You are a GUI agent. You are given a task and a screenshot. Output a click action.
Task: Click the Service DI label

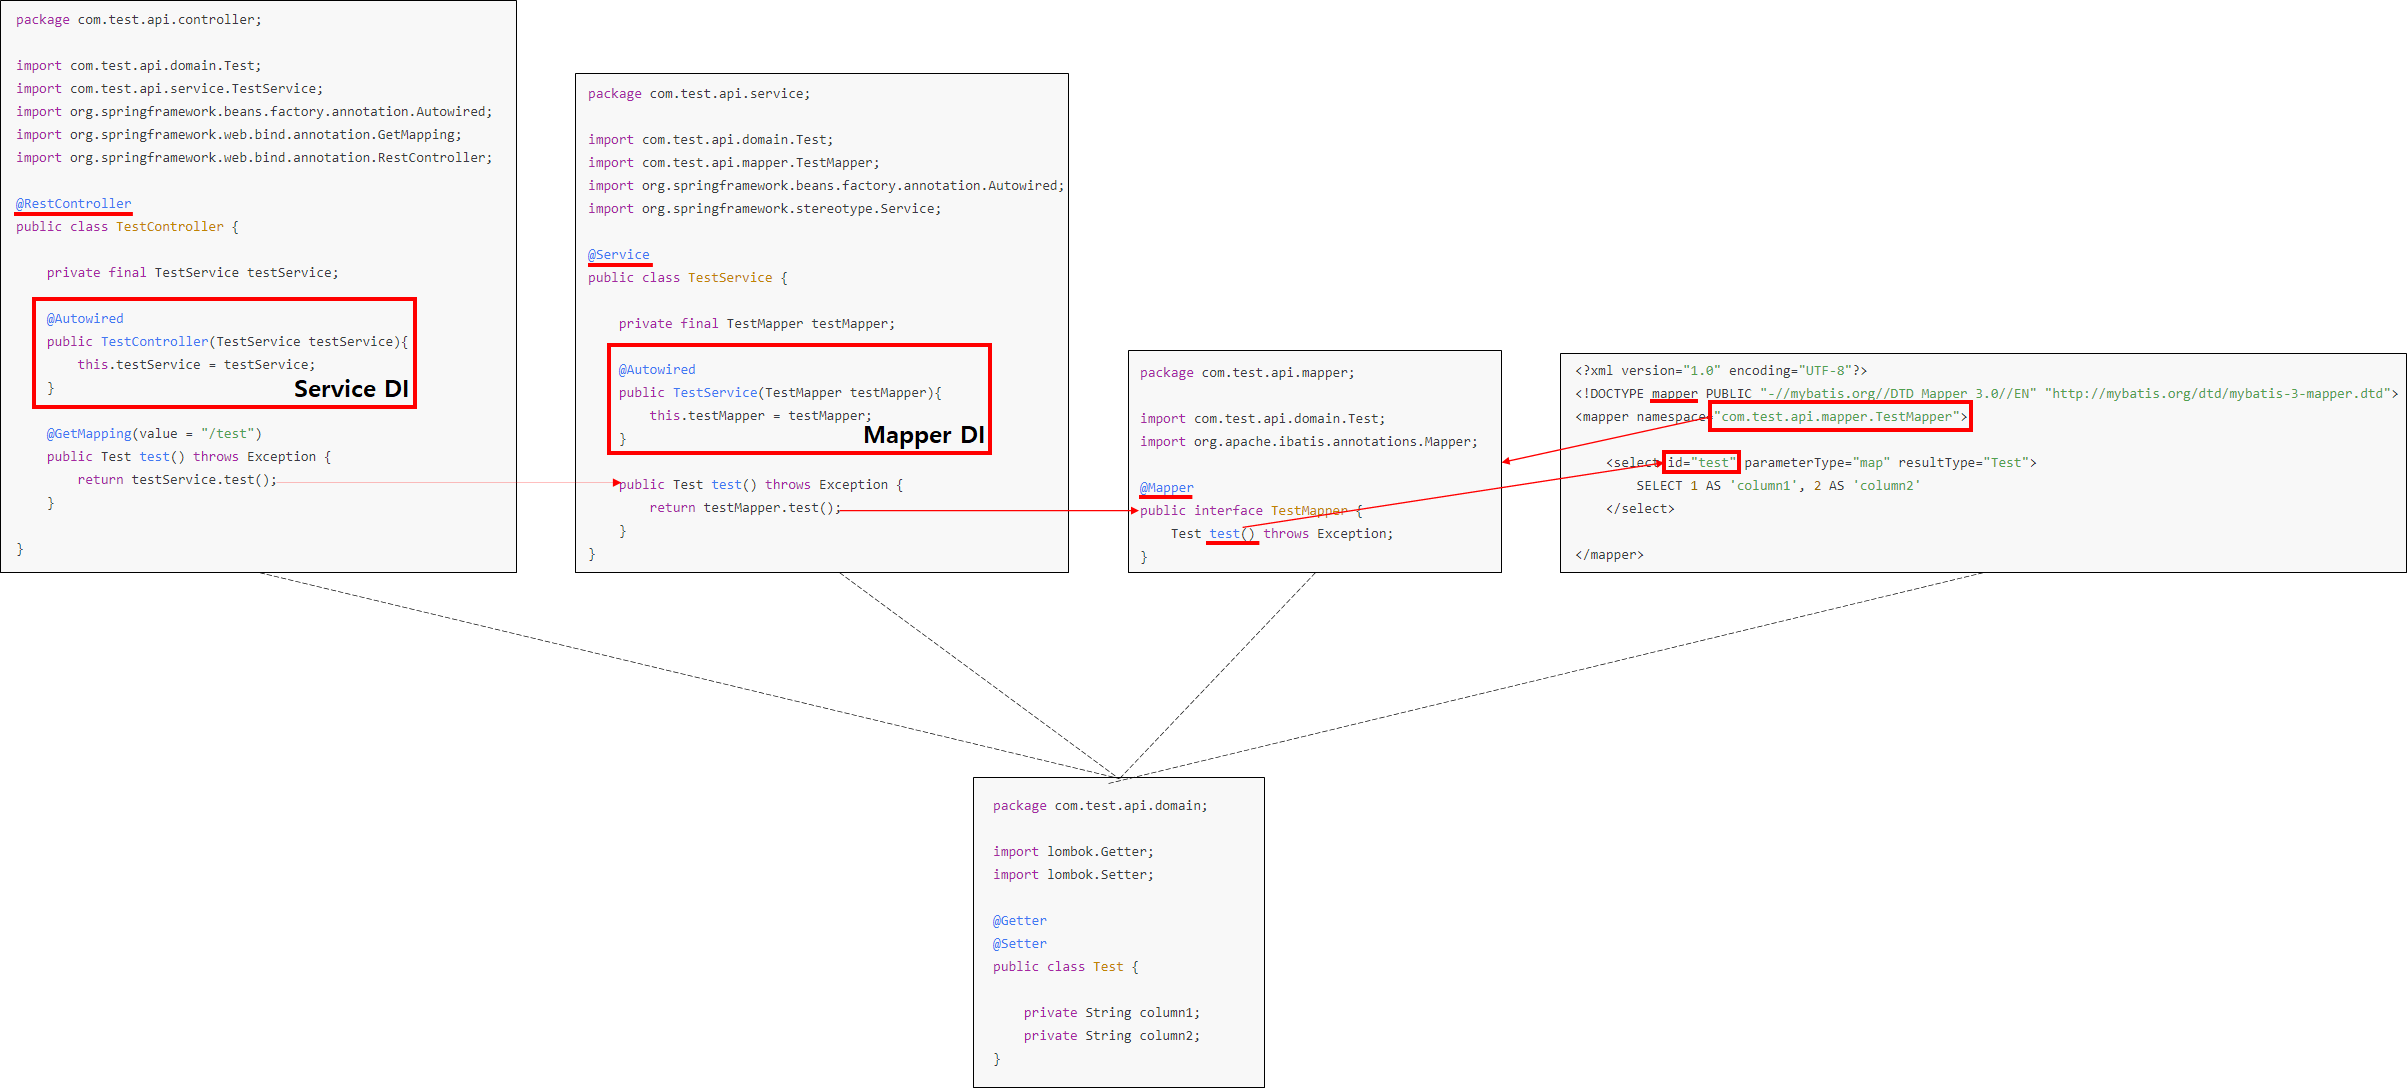pos(351,389)
